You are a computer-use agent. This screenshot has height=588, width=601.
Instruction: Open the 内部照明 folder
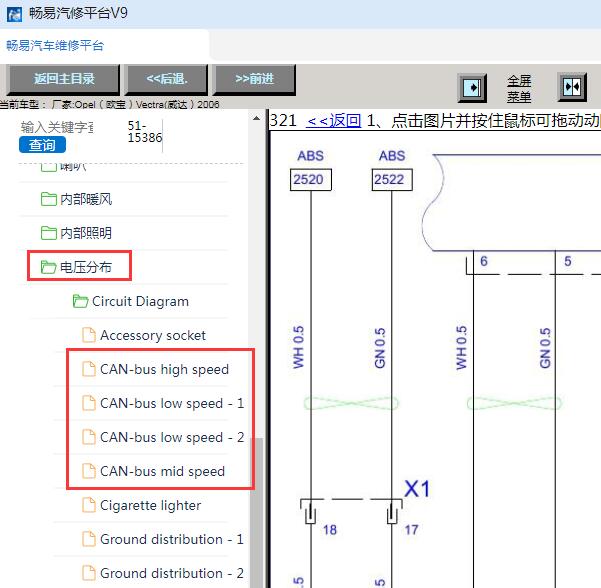click(86, 233)
